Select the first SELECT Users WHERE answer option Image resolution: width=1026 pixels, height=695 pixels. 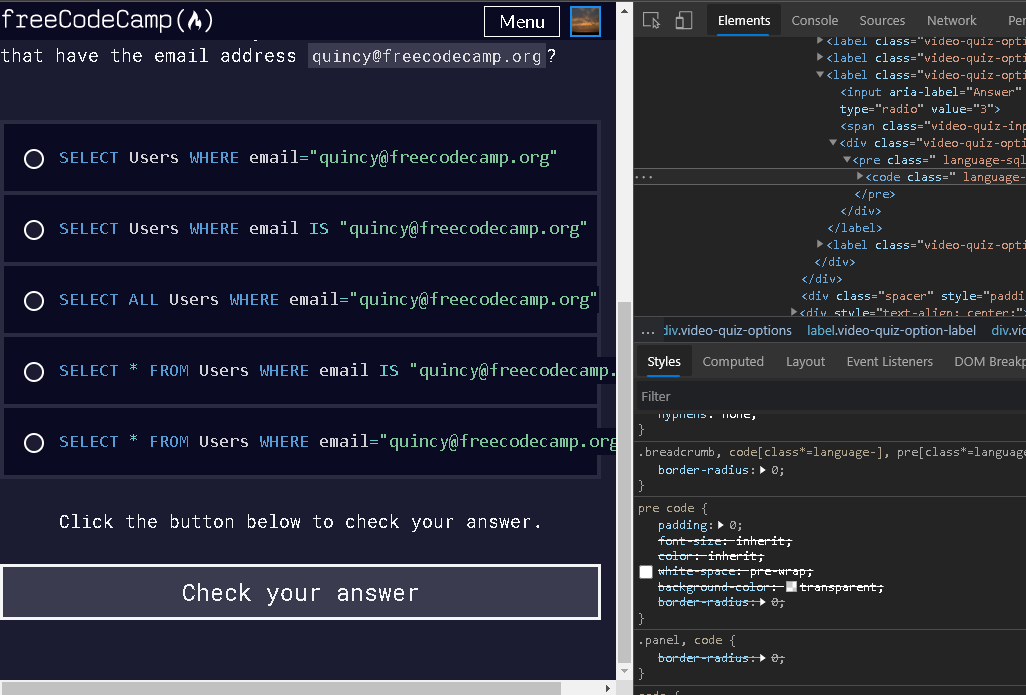click(x=34, y=158)
